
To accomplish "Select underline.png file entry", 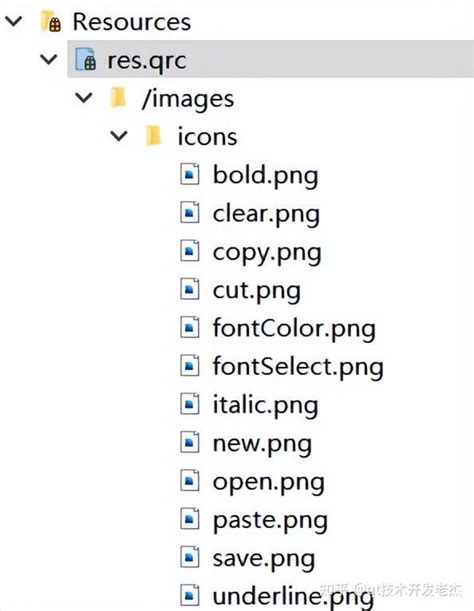I will point(293,597).
